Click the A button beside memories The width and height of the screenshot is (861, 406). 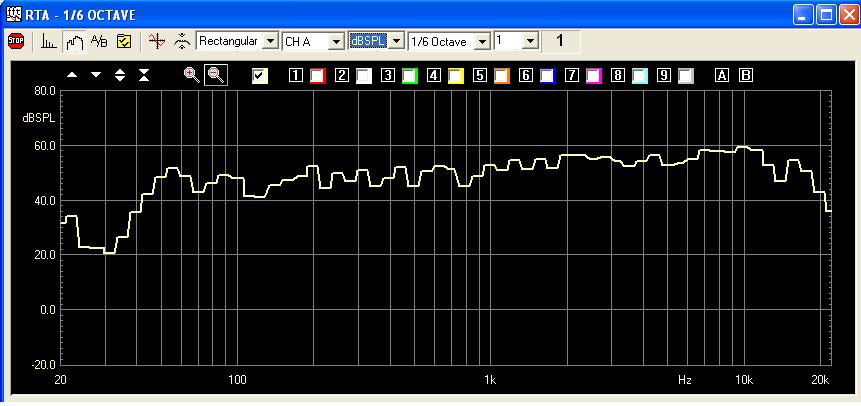click(722, 75)
